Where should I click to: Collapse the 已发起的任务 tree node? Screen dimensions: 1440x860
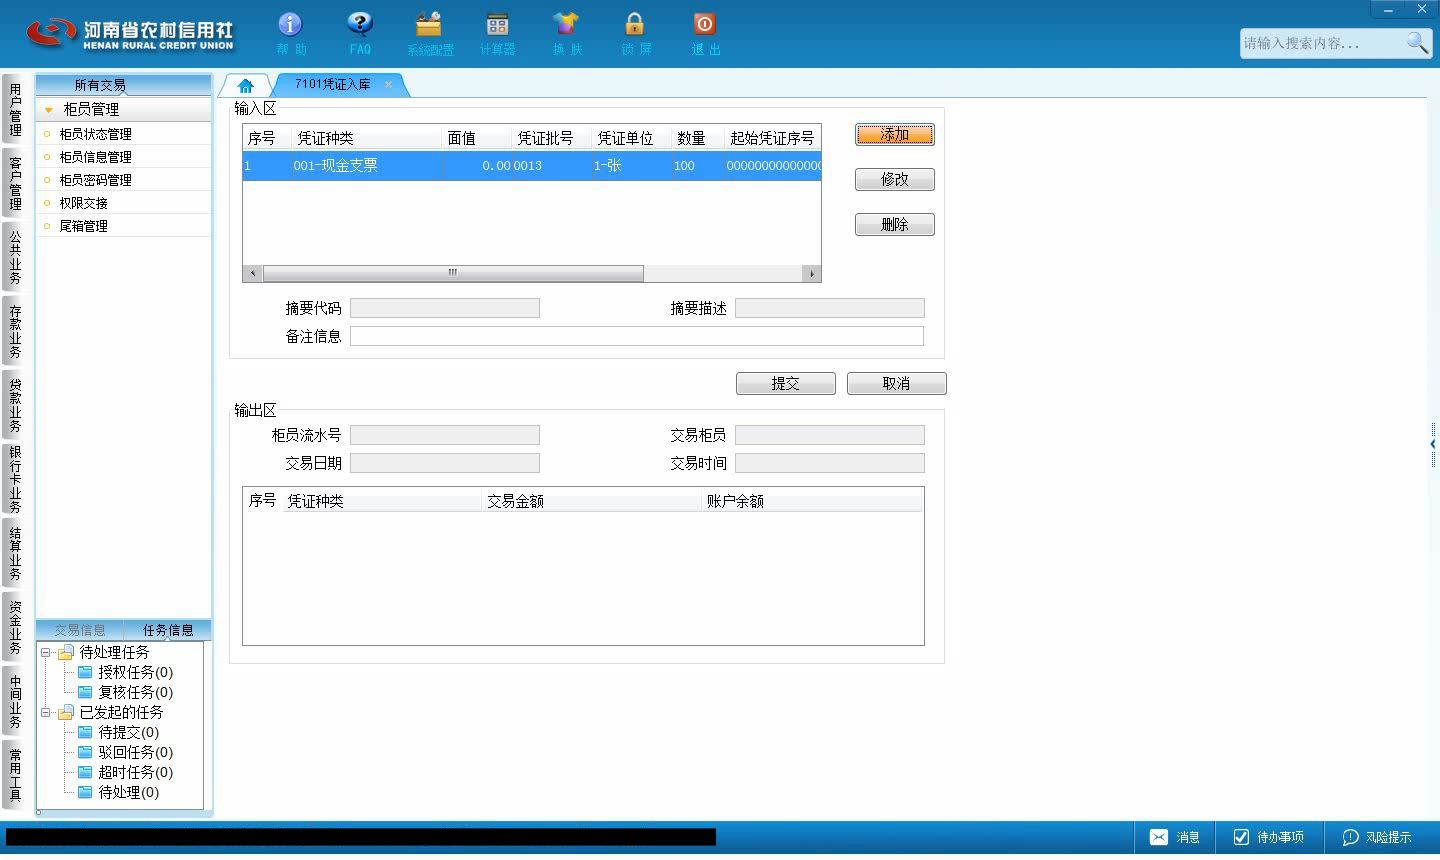[x=45, y=712]
